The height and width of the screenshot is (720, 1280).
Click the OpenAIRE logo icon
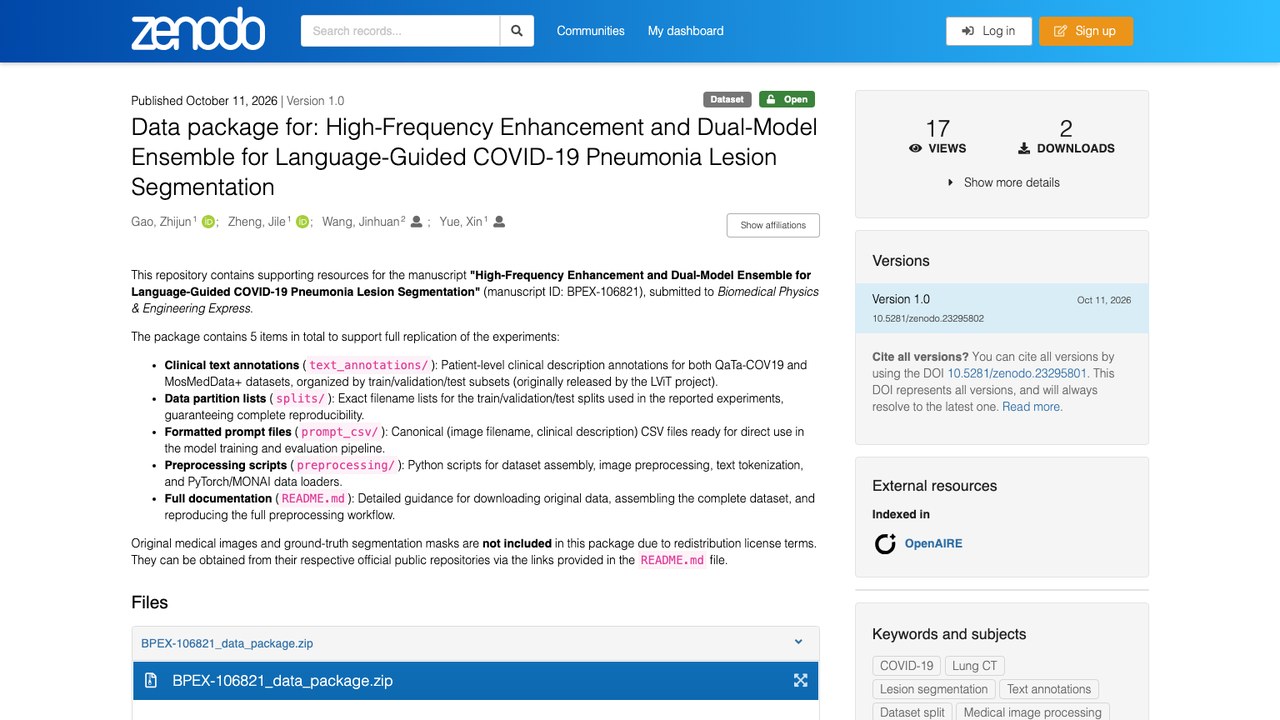pos(885,544)
